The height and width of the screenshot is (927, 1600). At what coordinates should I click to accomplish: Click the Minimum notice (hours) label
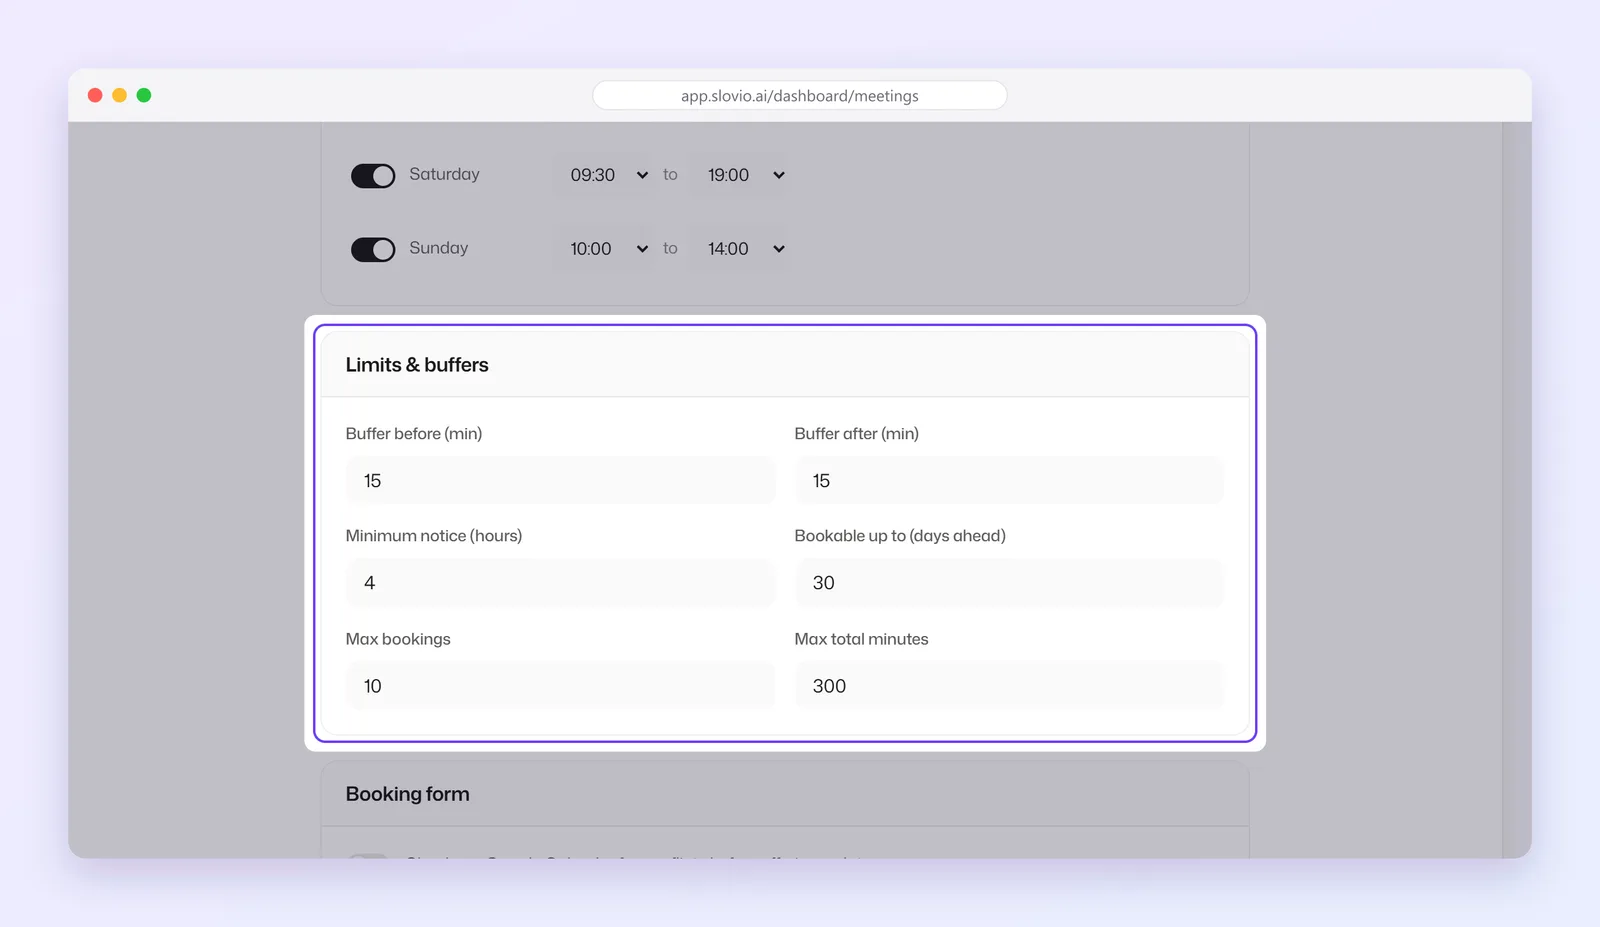coord(434,536)
